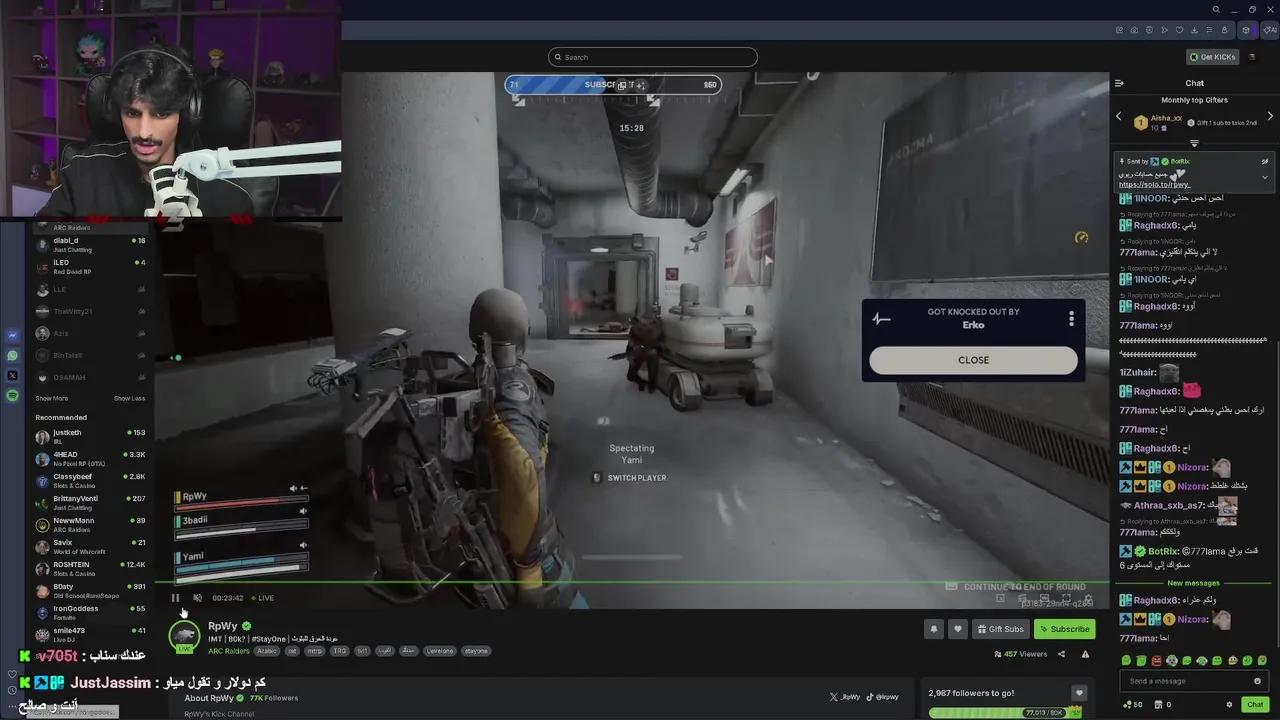The width and height of the screenshot is (1280, 720).
Task: Click the Show Less link in sidebar
Action: pyautogui.click(x=129, y=398)
